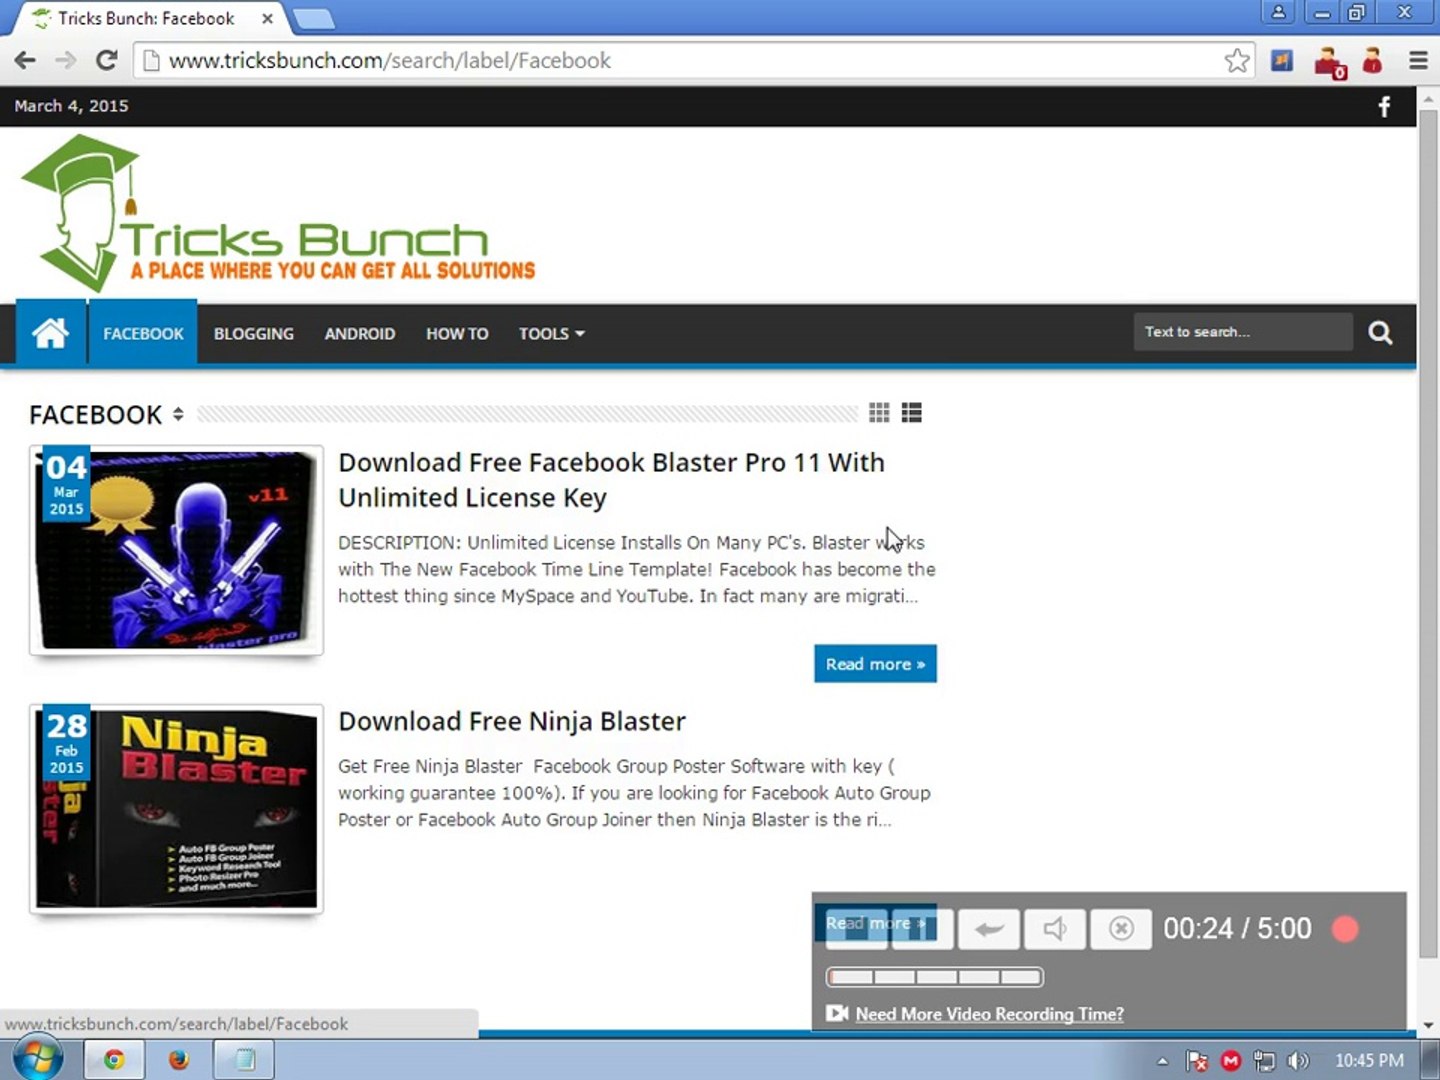The width and height of the screenshot is (1440, 1080).
Task: Open the red user extension with 0 badge
Action: tap(1329, 62)
